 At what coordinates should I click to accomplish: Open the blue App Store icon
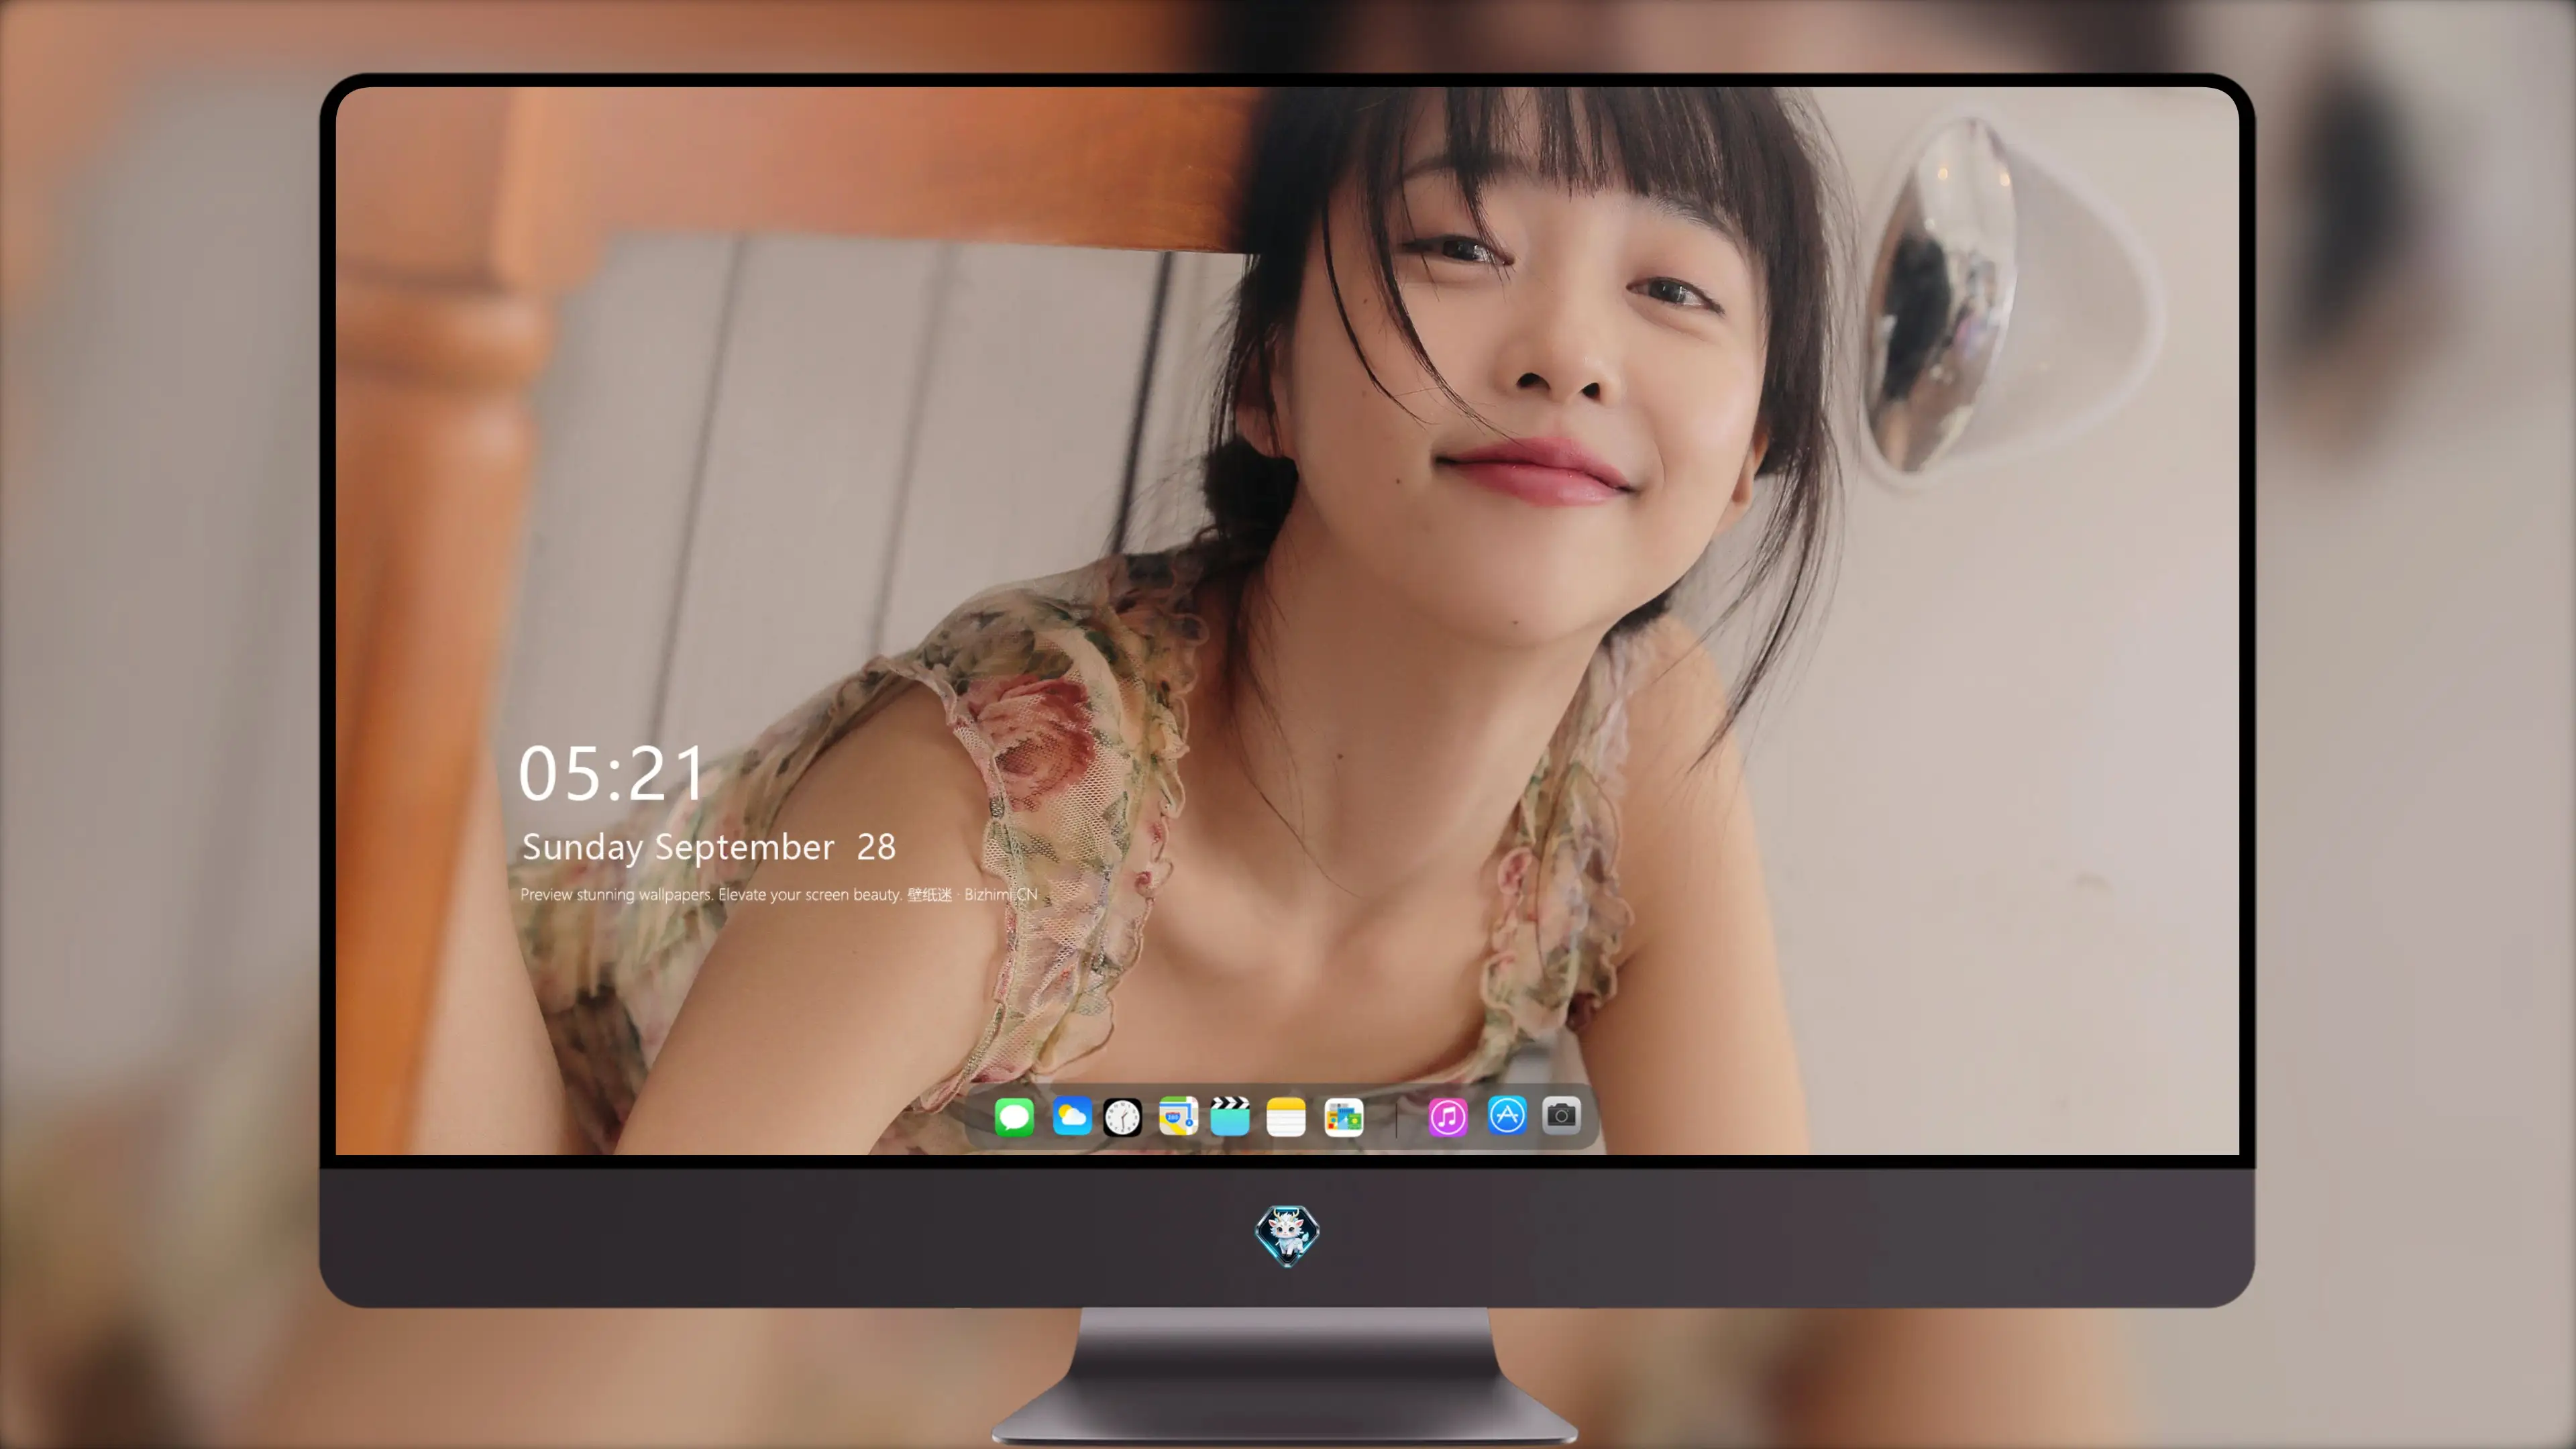1507,1115
